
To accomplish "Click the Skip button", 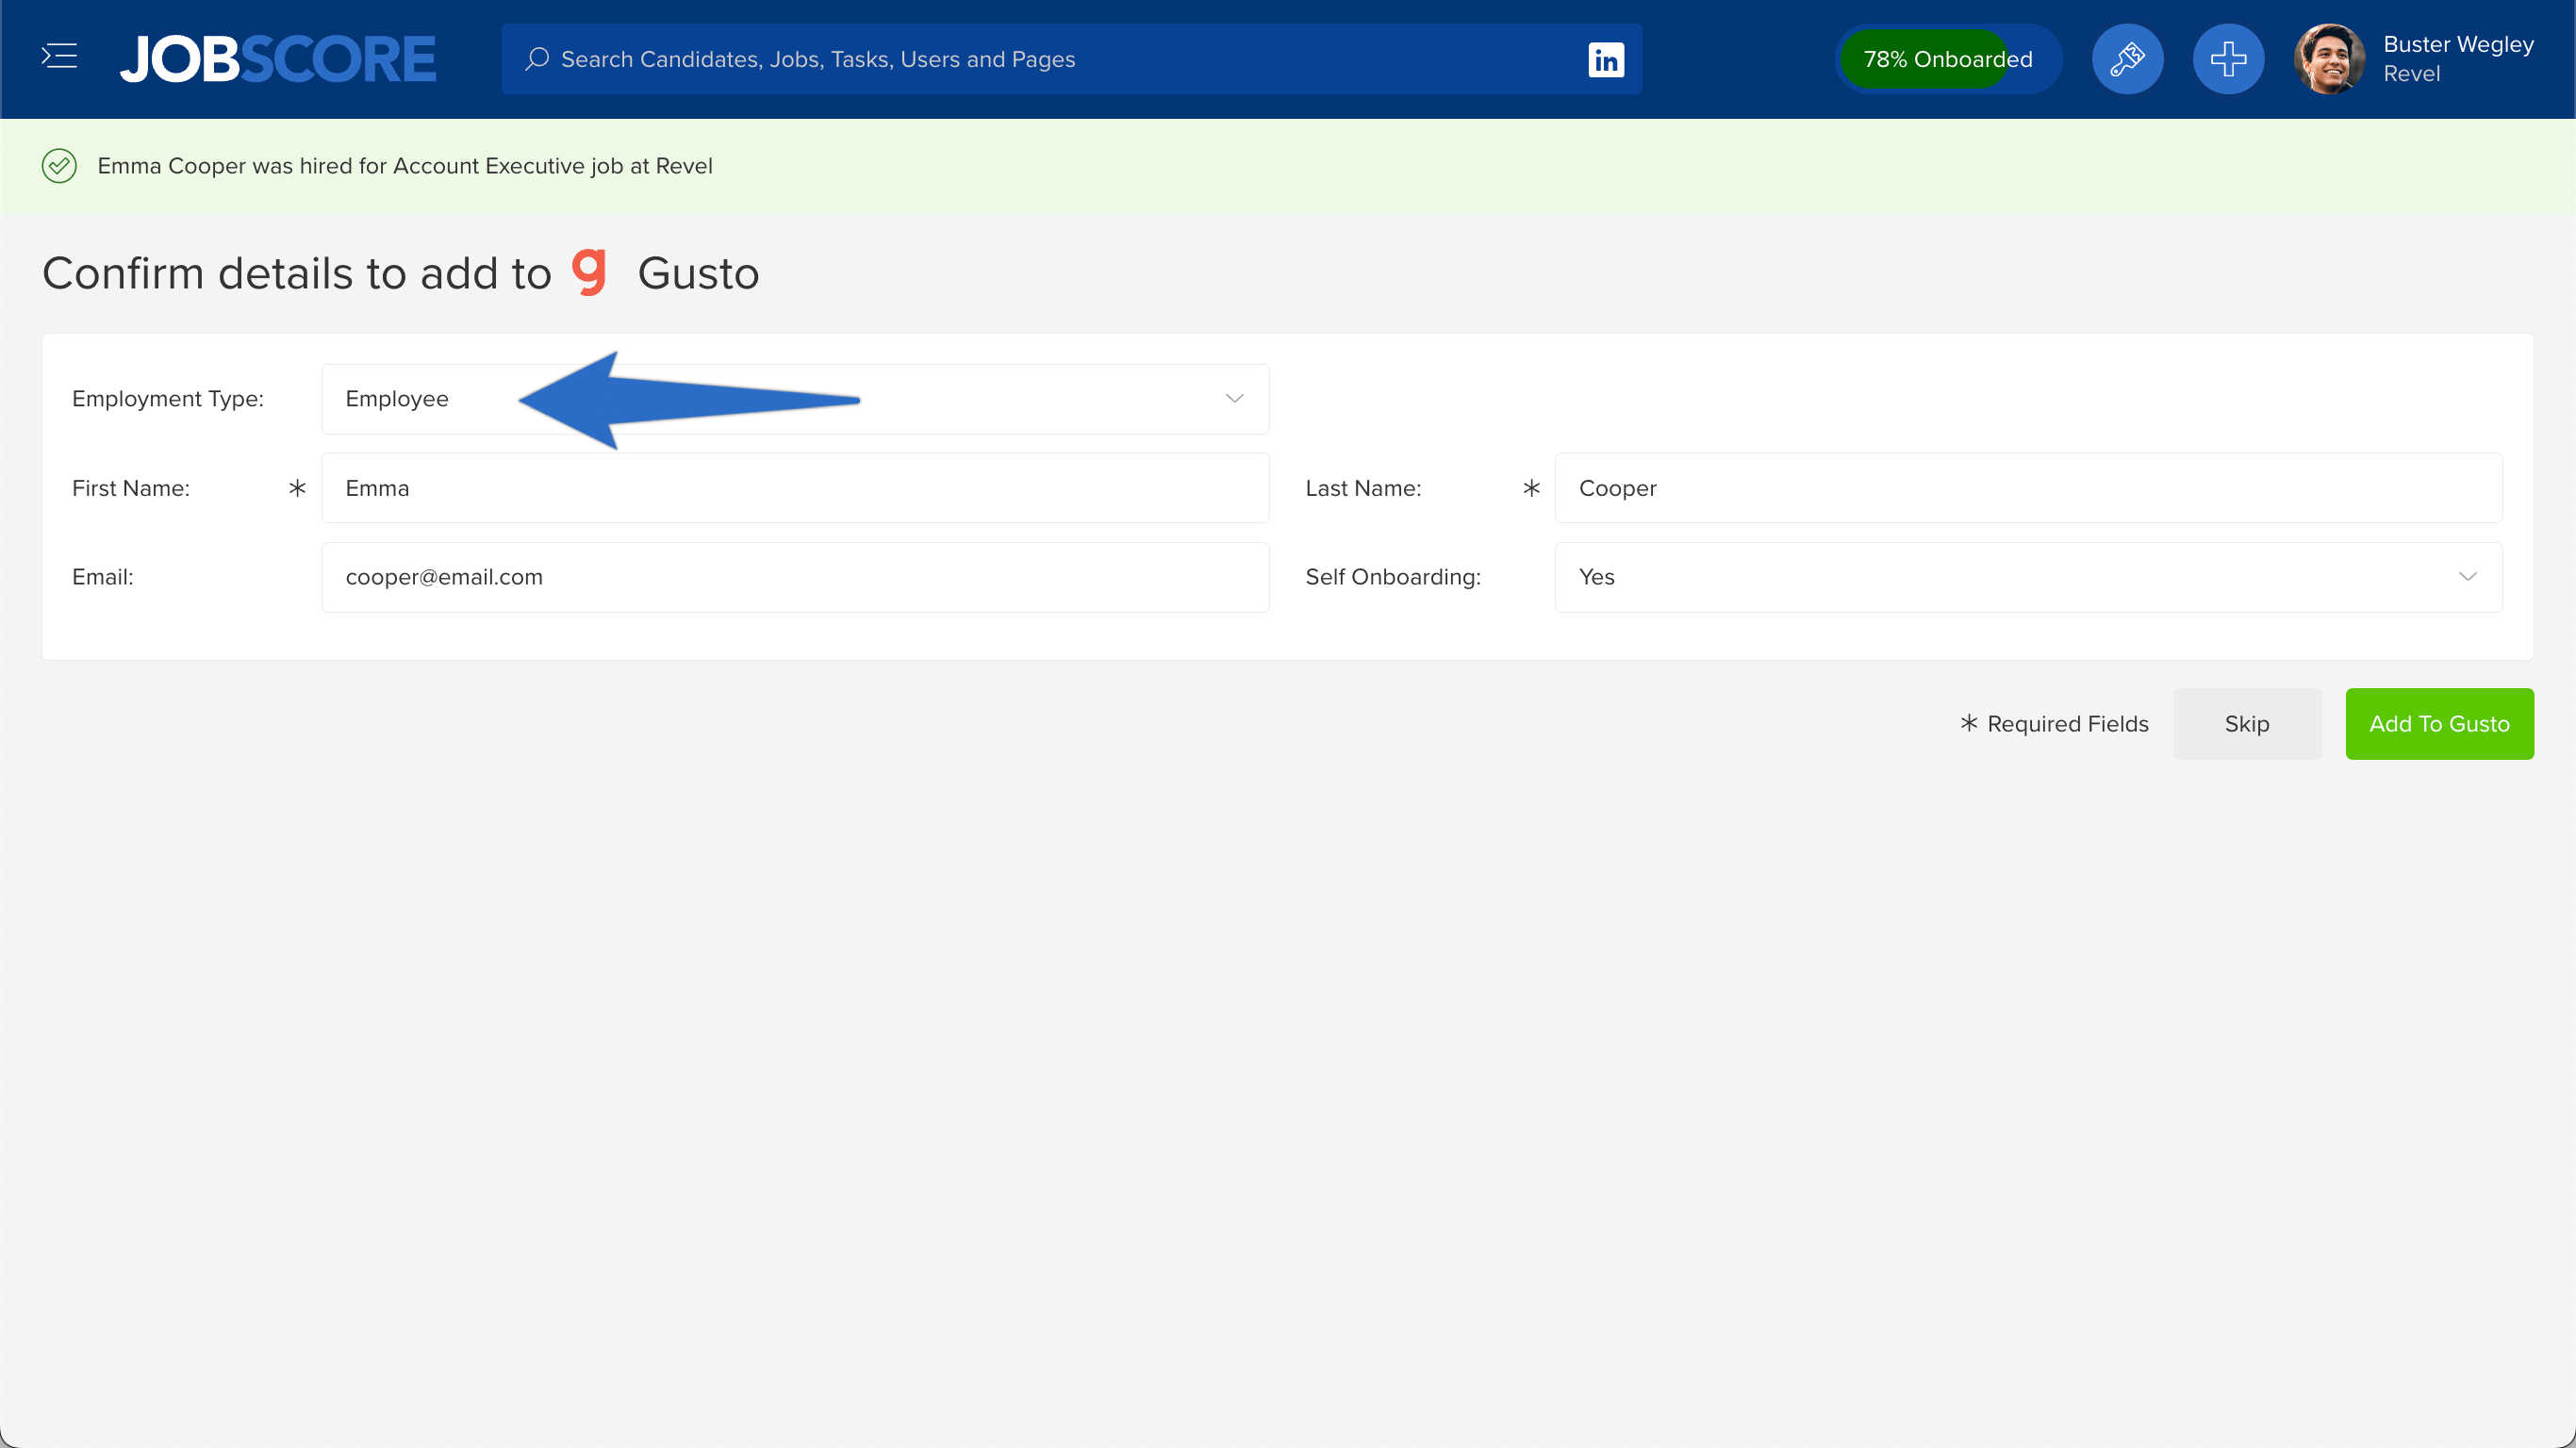I will (2247, 724).
